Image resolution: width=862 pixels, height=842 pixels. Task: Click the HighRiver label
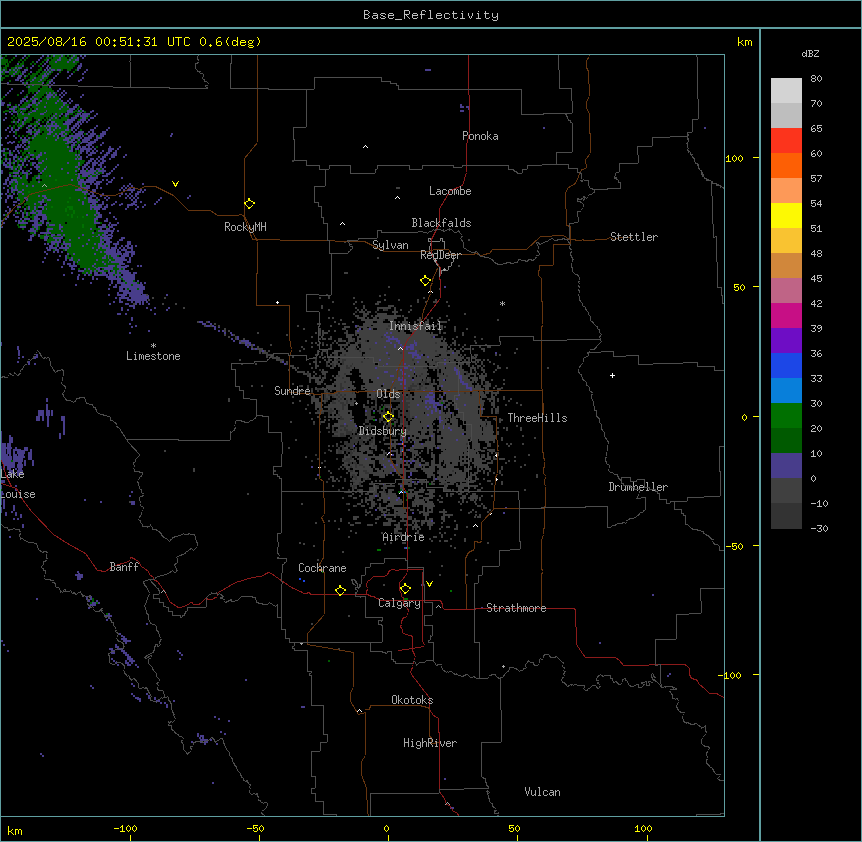click(x=430, y=743)
